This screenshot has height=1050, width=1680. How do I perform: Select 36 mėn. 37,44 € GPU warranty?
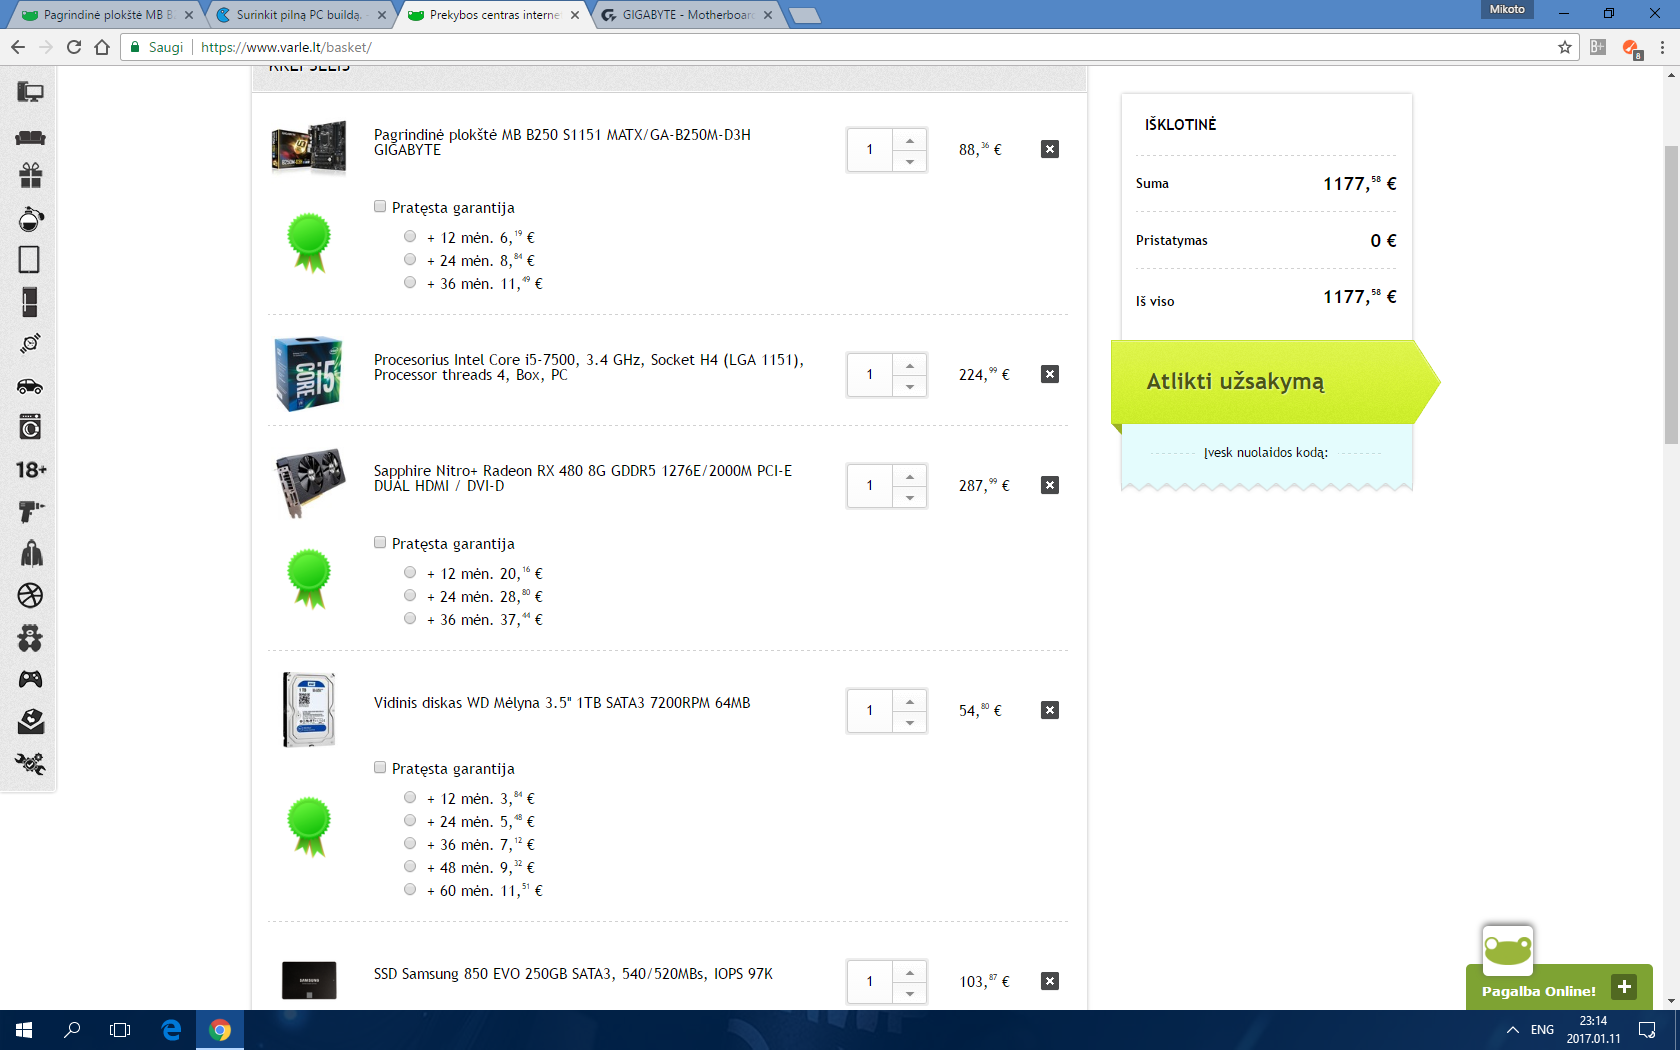pyautogui.click(x=410, y=619)
